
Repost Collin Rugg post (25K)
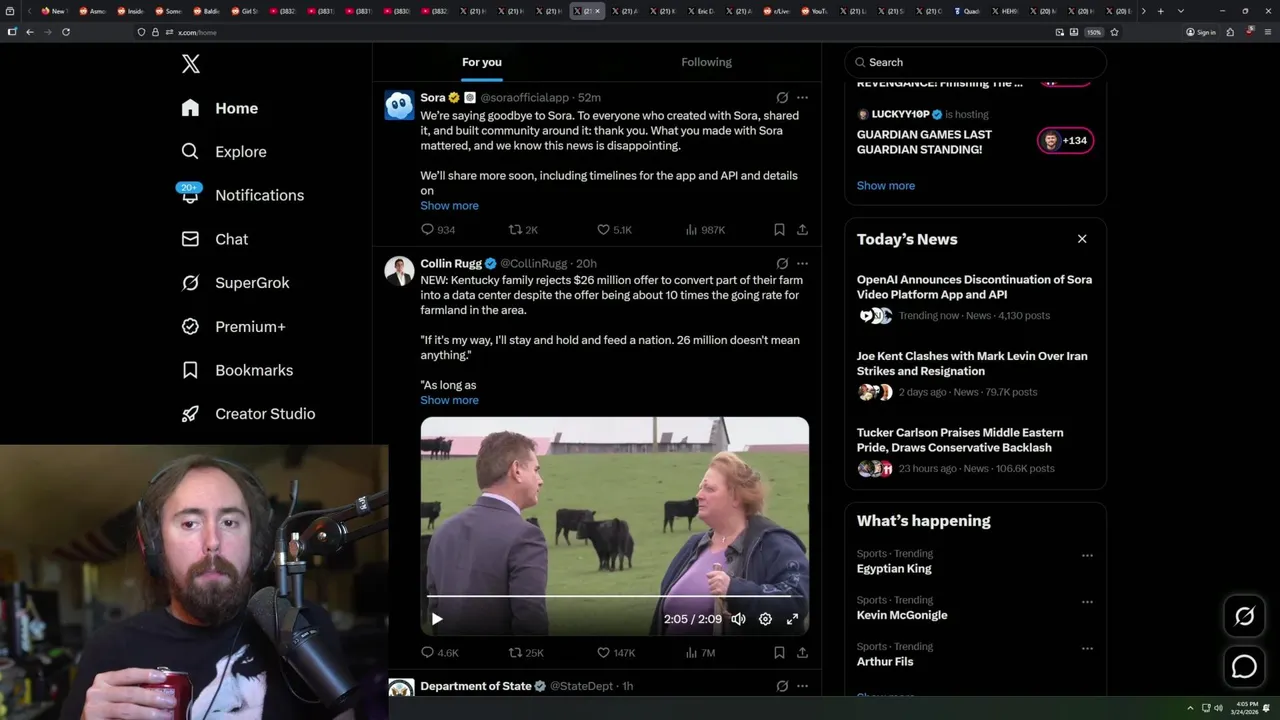(526, 653)
